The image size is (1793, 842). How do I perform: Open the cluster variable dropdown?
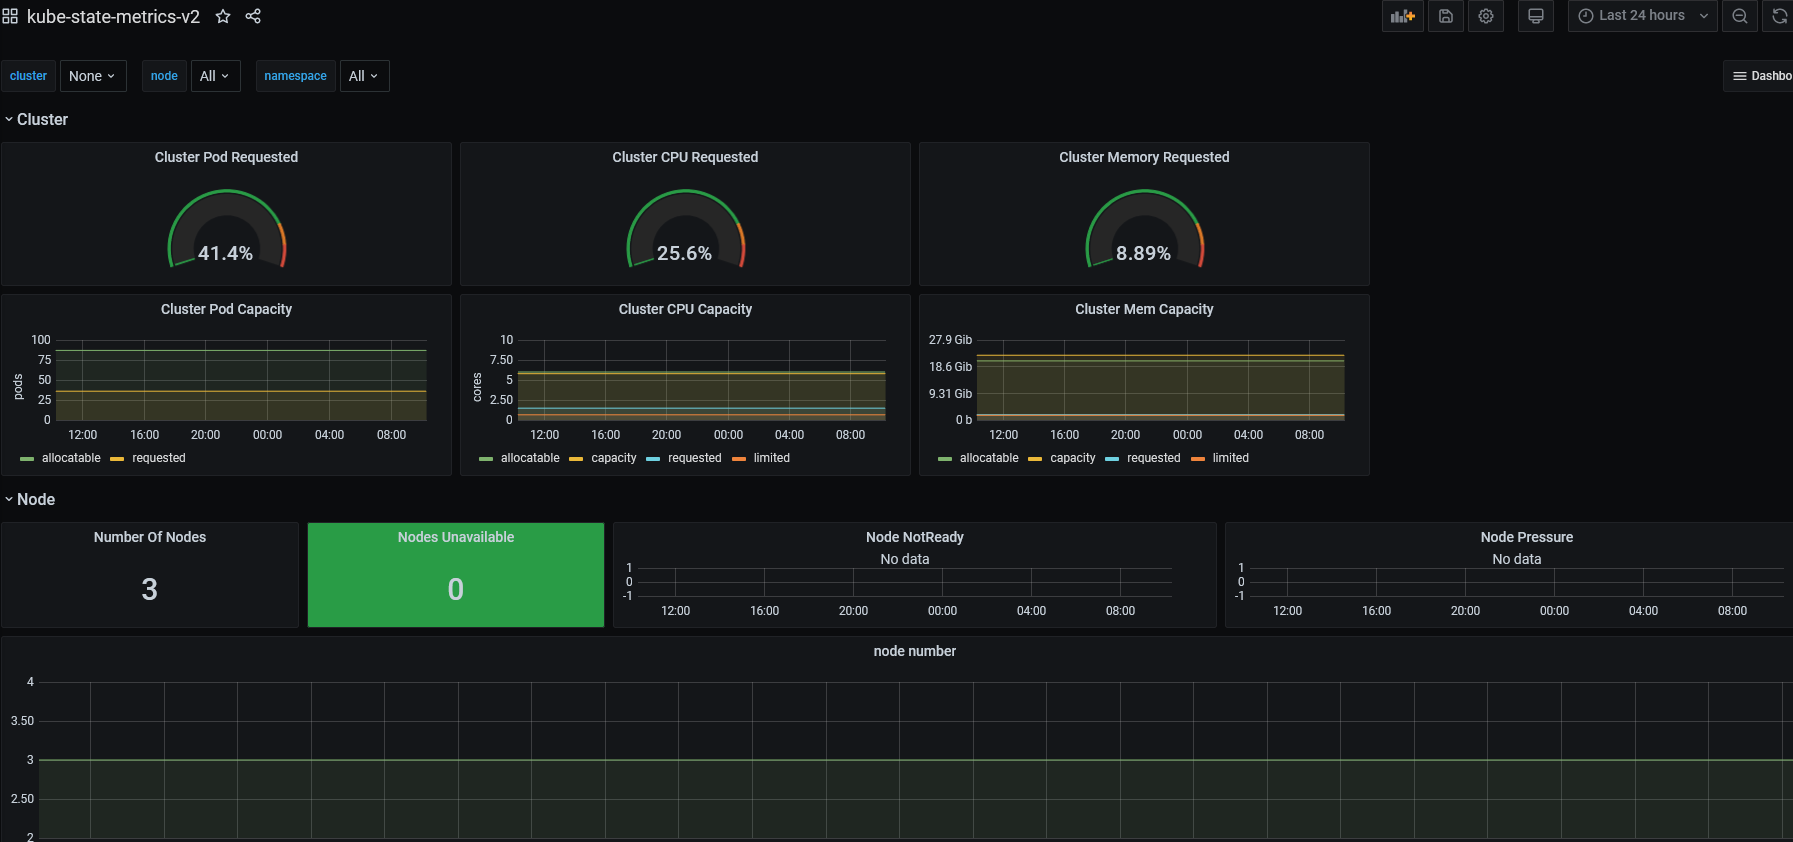(x=93, y=76)
